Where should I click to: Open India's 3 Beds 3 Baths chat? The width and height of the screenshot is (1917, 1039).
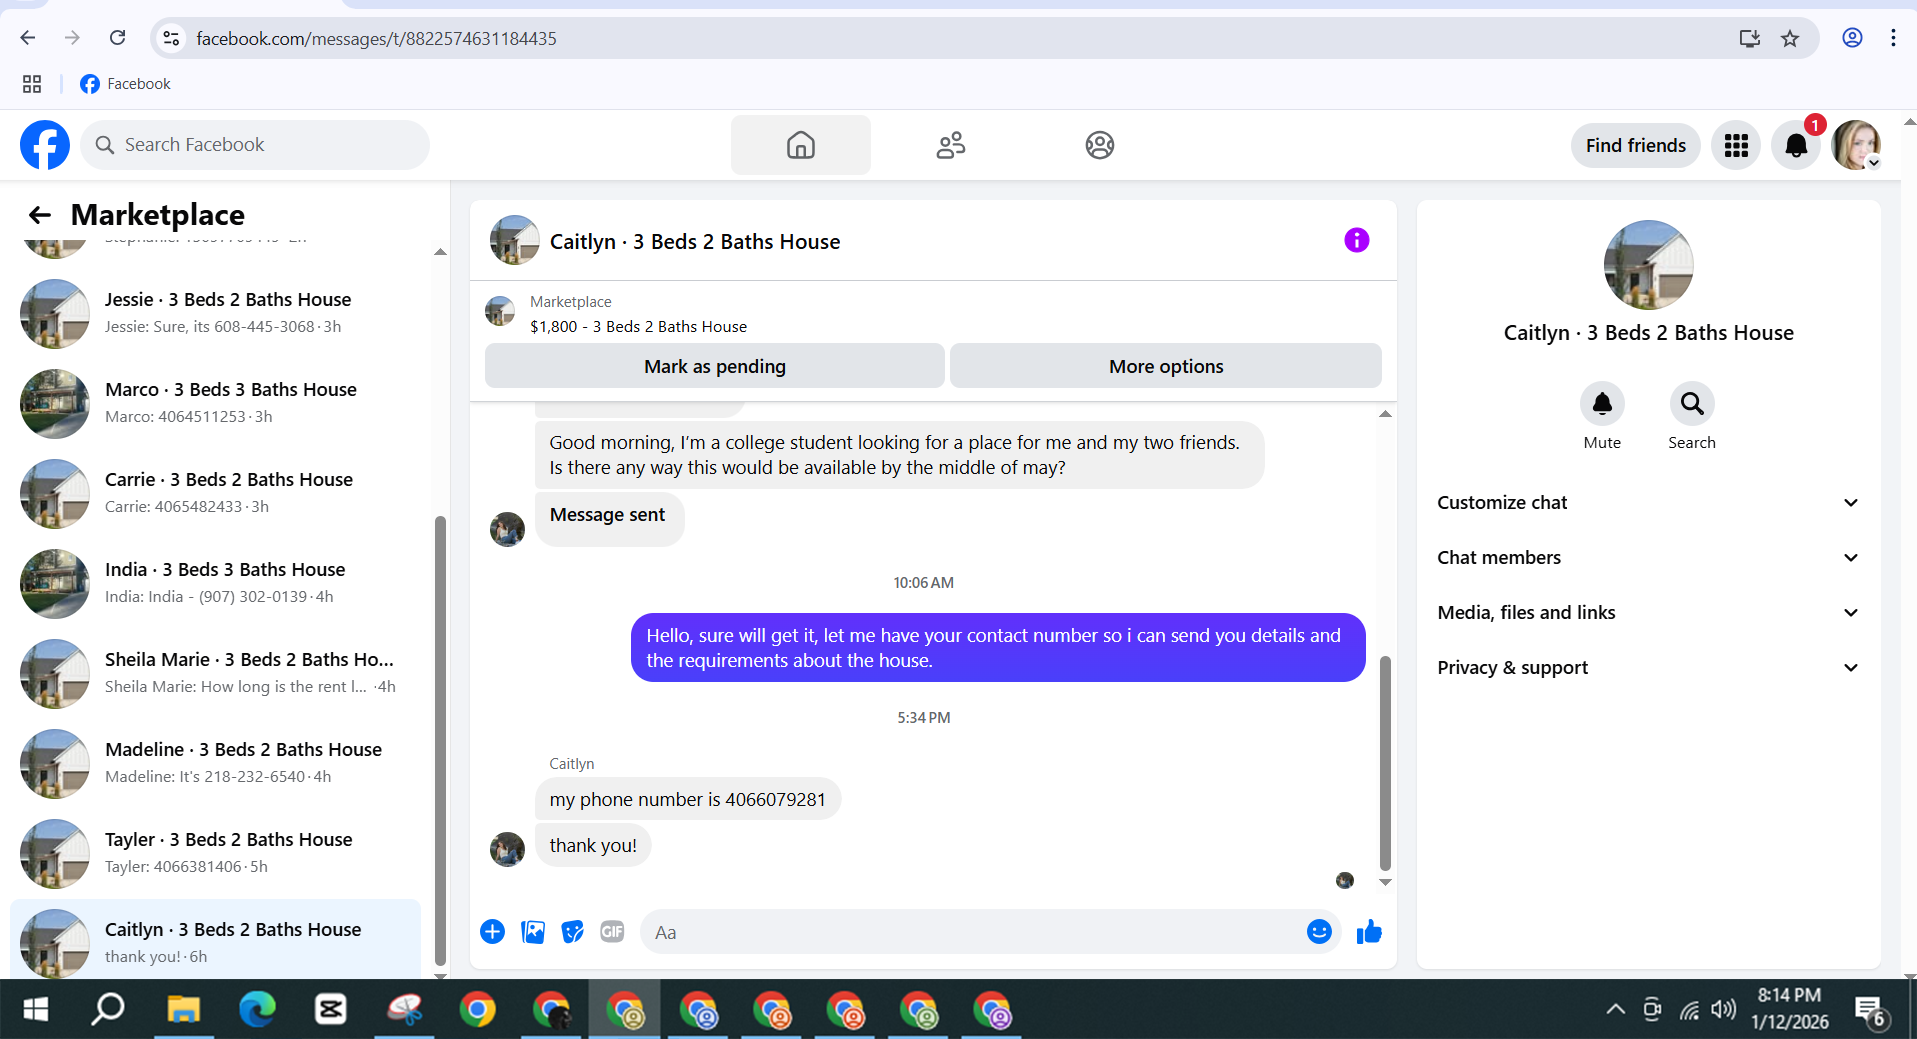(215, 583)
